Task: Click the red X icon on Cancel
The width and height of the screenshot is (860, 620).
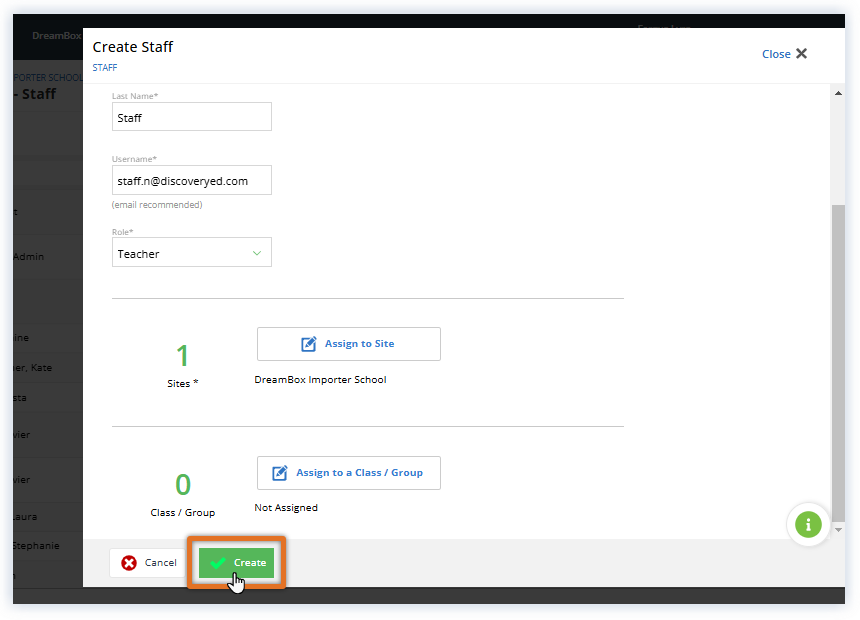Action: (129, 563)
